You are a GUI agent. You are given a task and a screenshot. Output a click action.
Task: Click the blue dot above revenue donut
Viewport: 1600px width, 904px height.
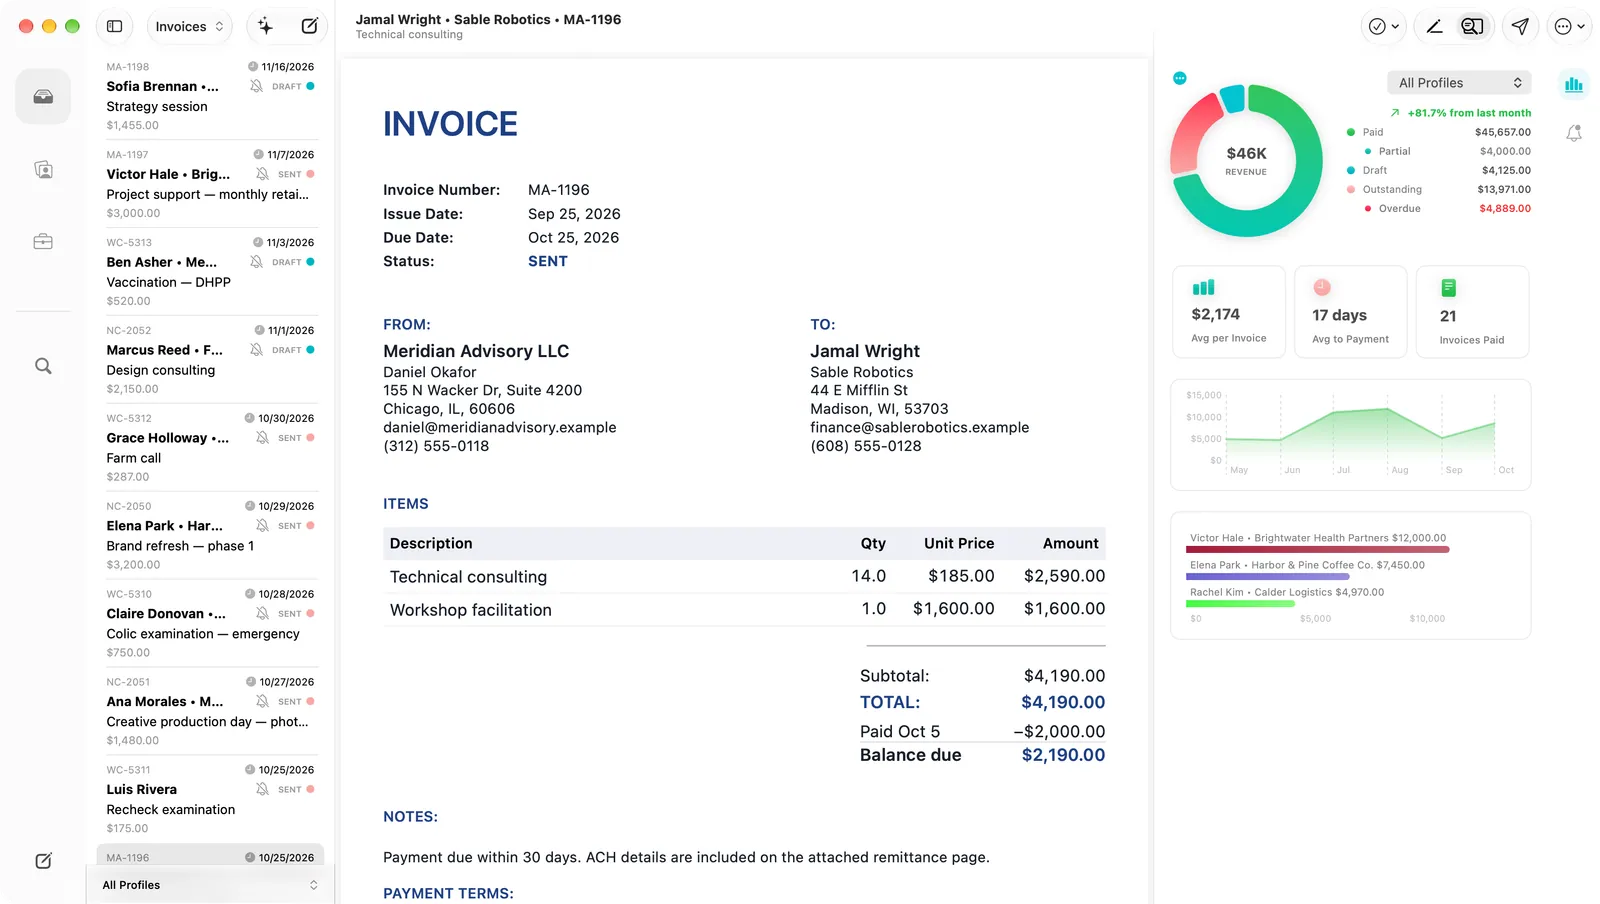click(x=1180, y=78)
